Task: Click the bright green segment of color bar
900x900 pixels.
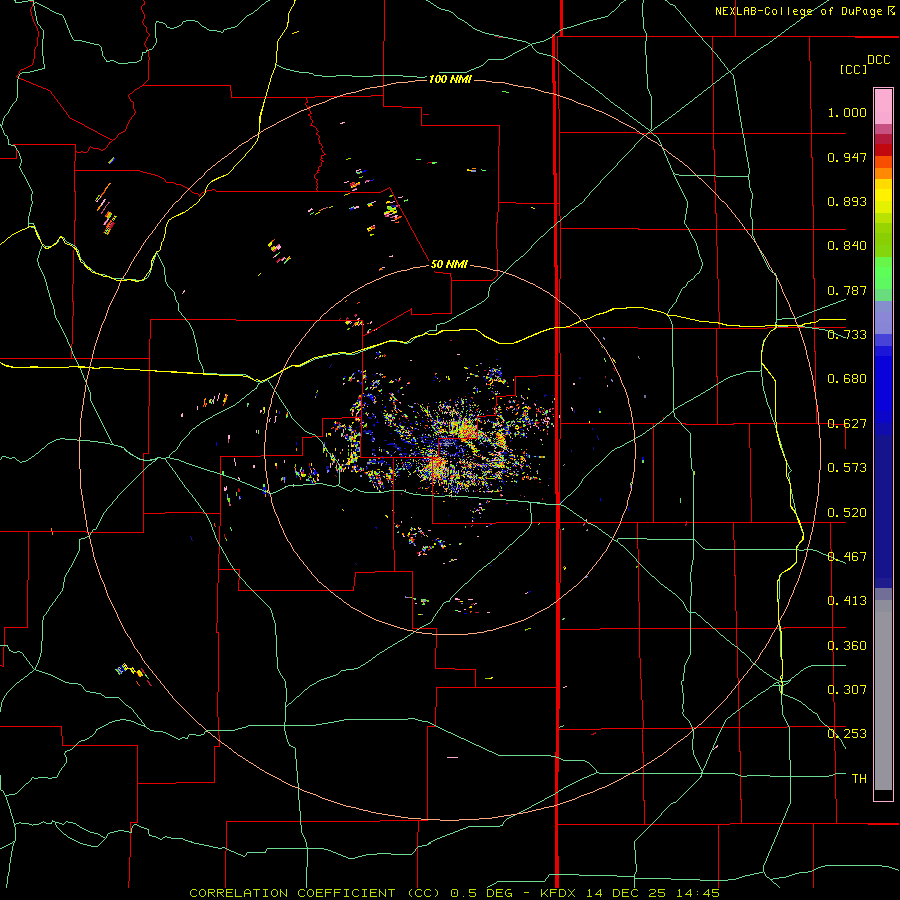Action: [883, 273]
